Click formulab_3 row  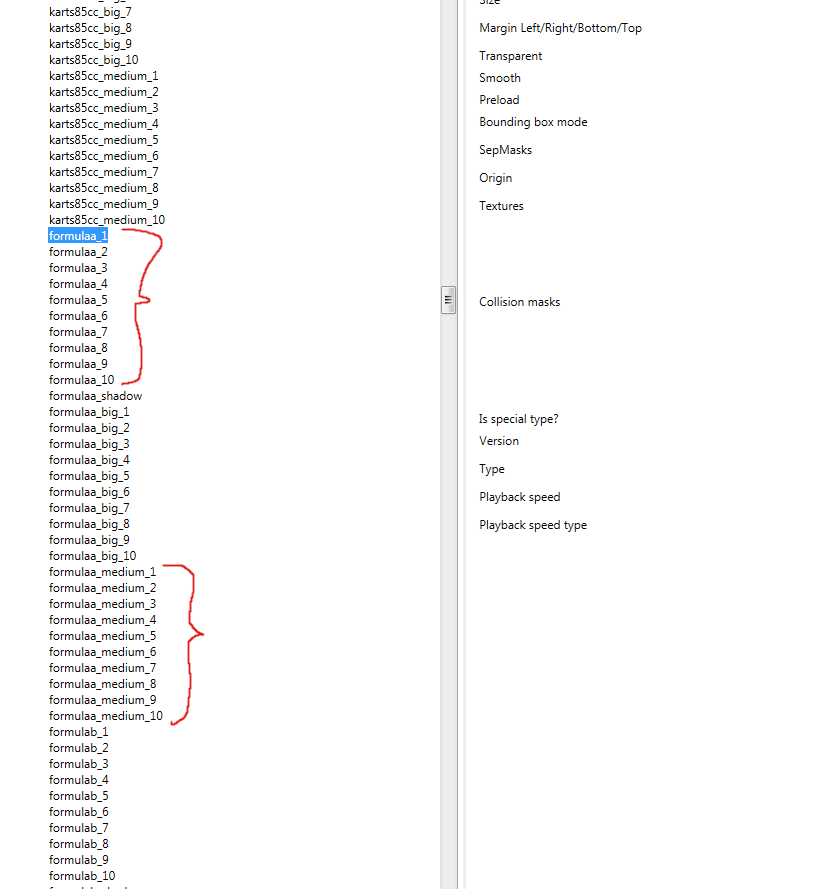click(x=79, y=764)
